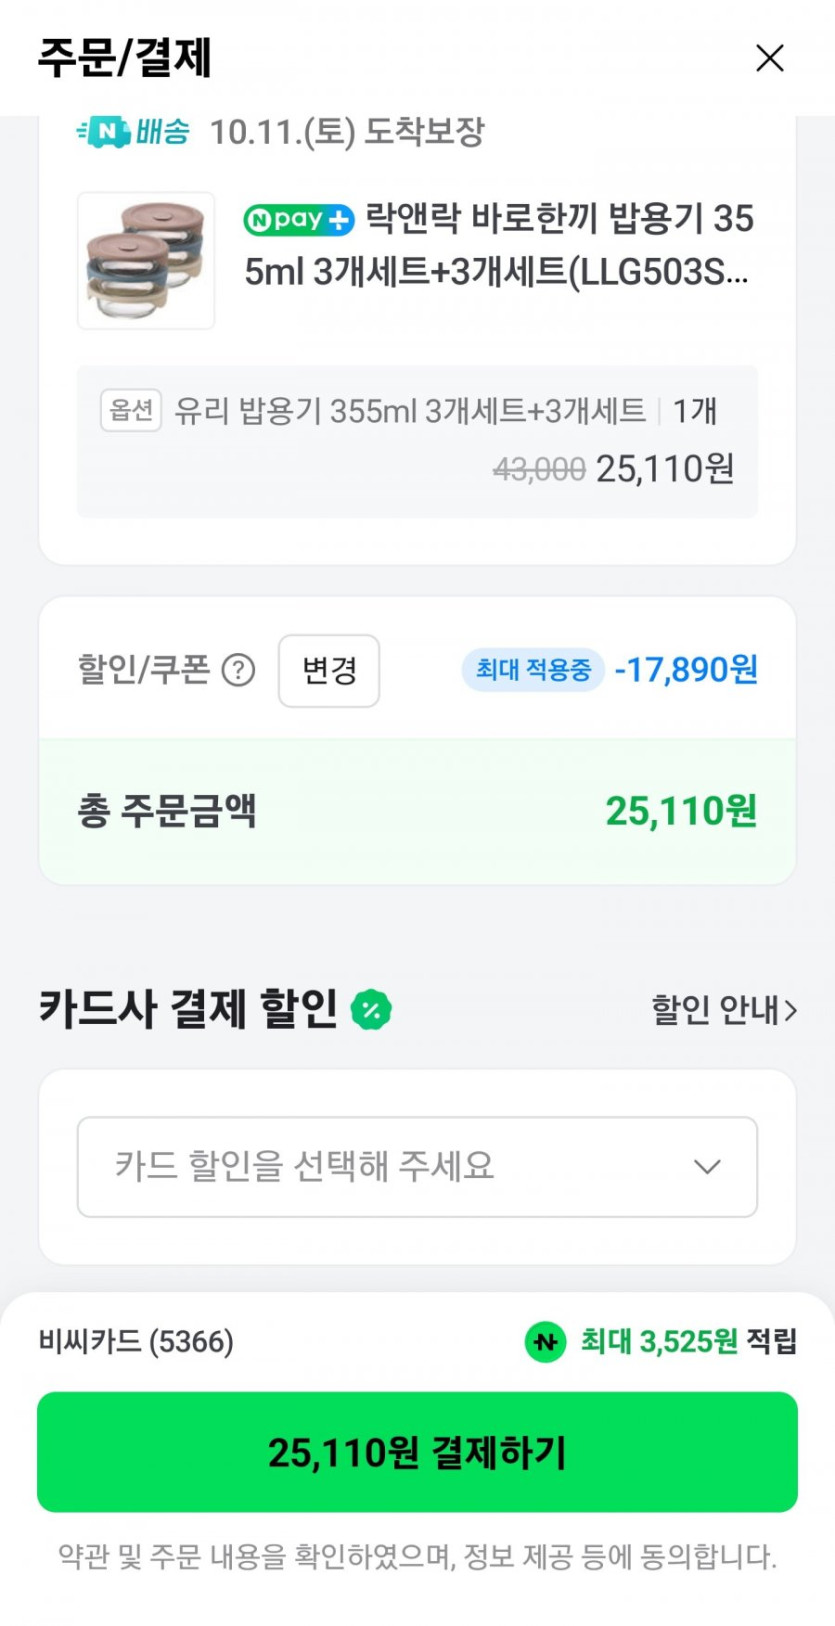This screenshot has height=1626, width=835.
Task: Open the 할인 안내 link
Action: (714, 1010)
